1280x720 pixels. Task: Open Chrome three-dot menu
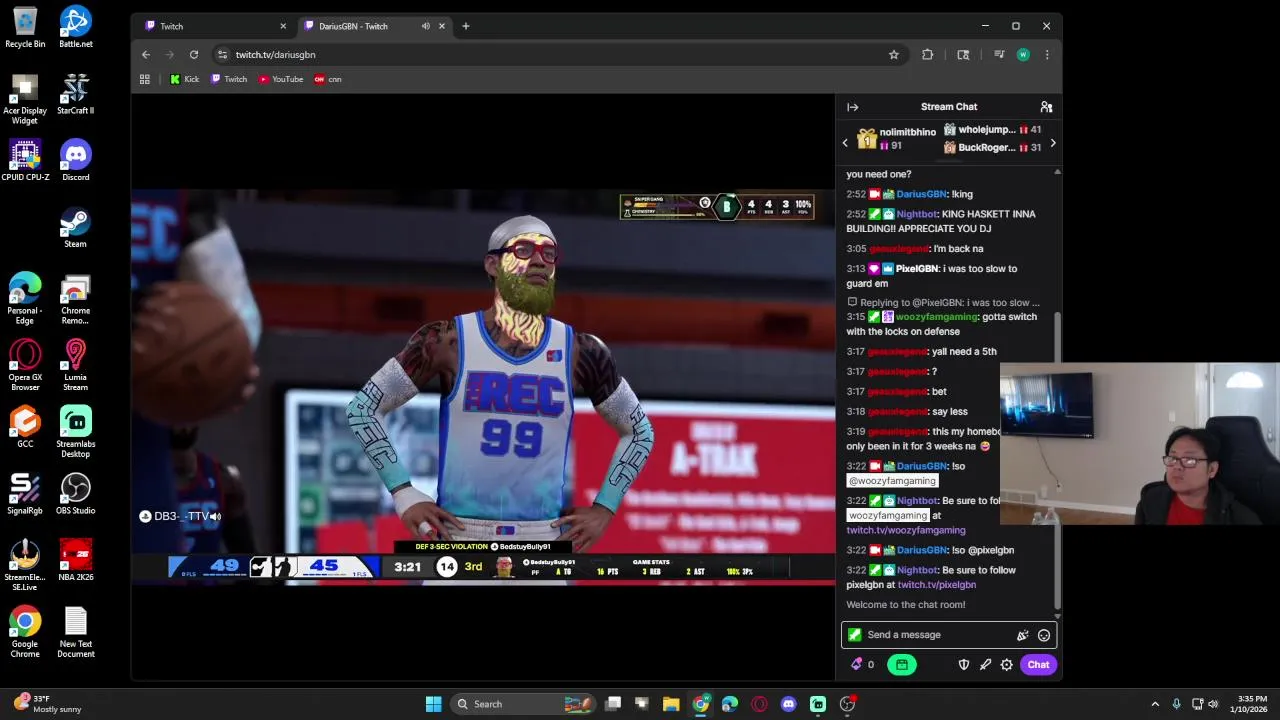coord(1047,55)
